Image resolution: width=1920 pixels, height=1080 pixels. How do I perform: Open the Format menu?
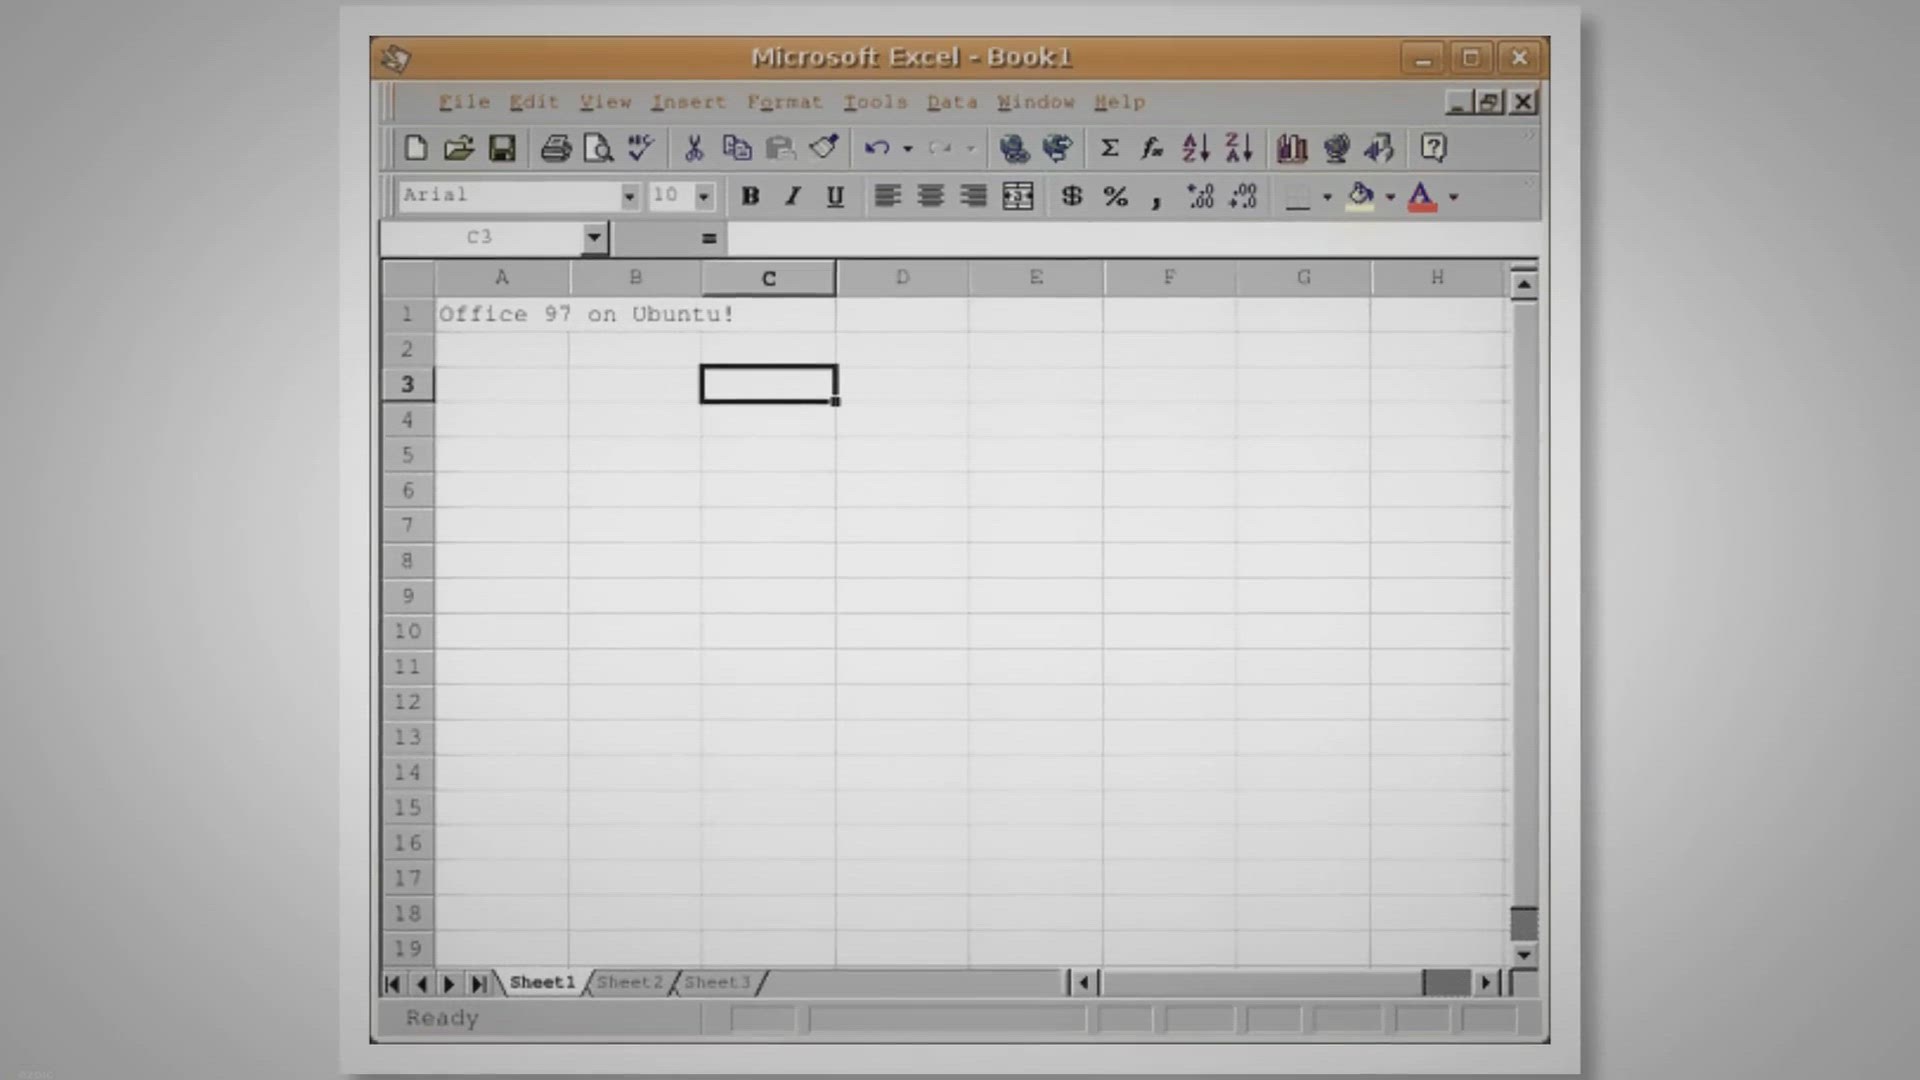pyautogui.click(x=784, y=102)
